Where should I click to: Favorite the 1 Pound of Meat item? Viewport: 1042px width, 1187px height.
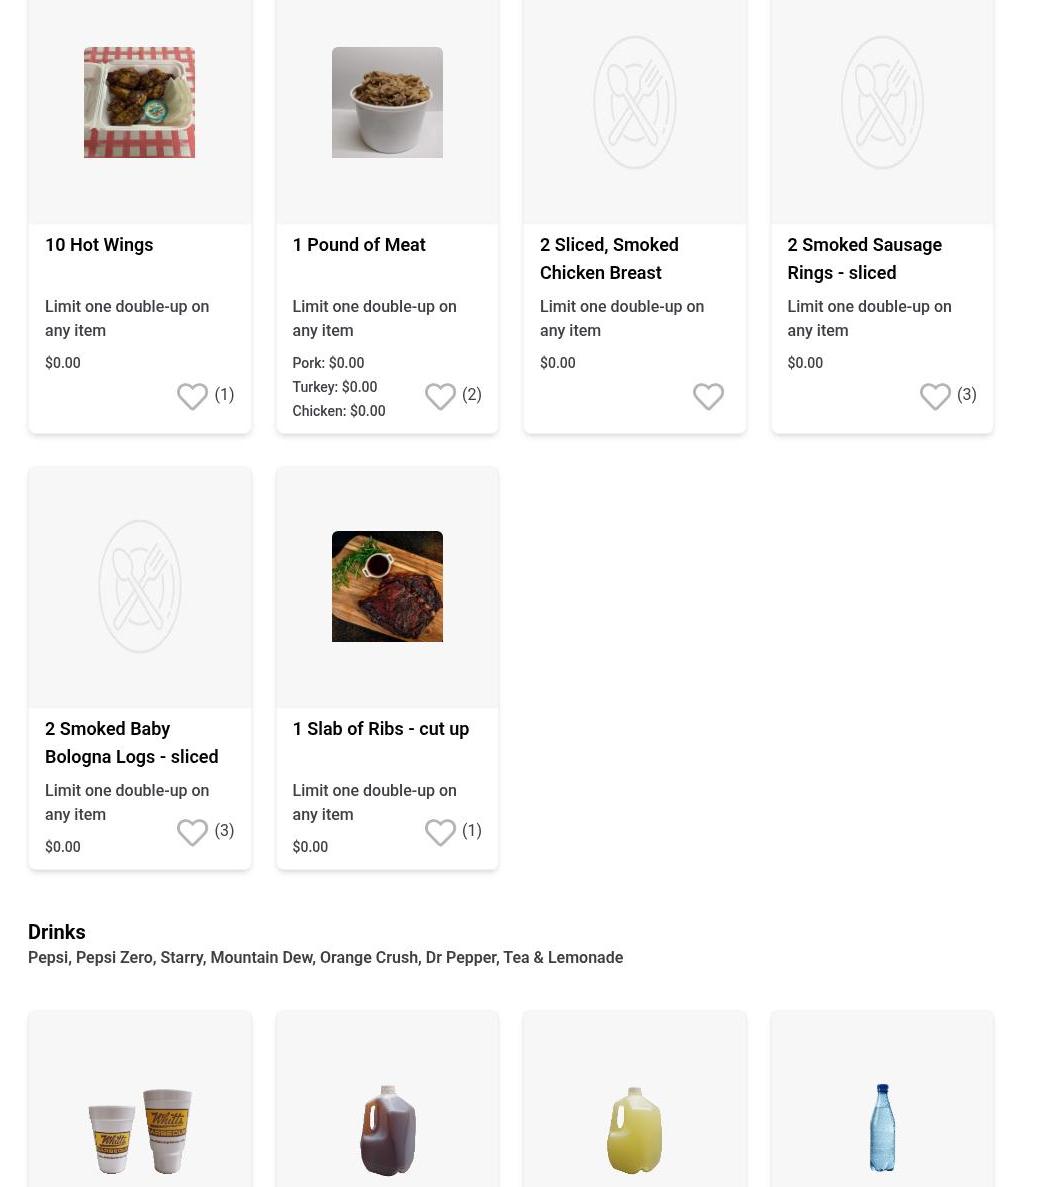(x=440, y=396)
